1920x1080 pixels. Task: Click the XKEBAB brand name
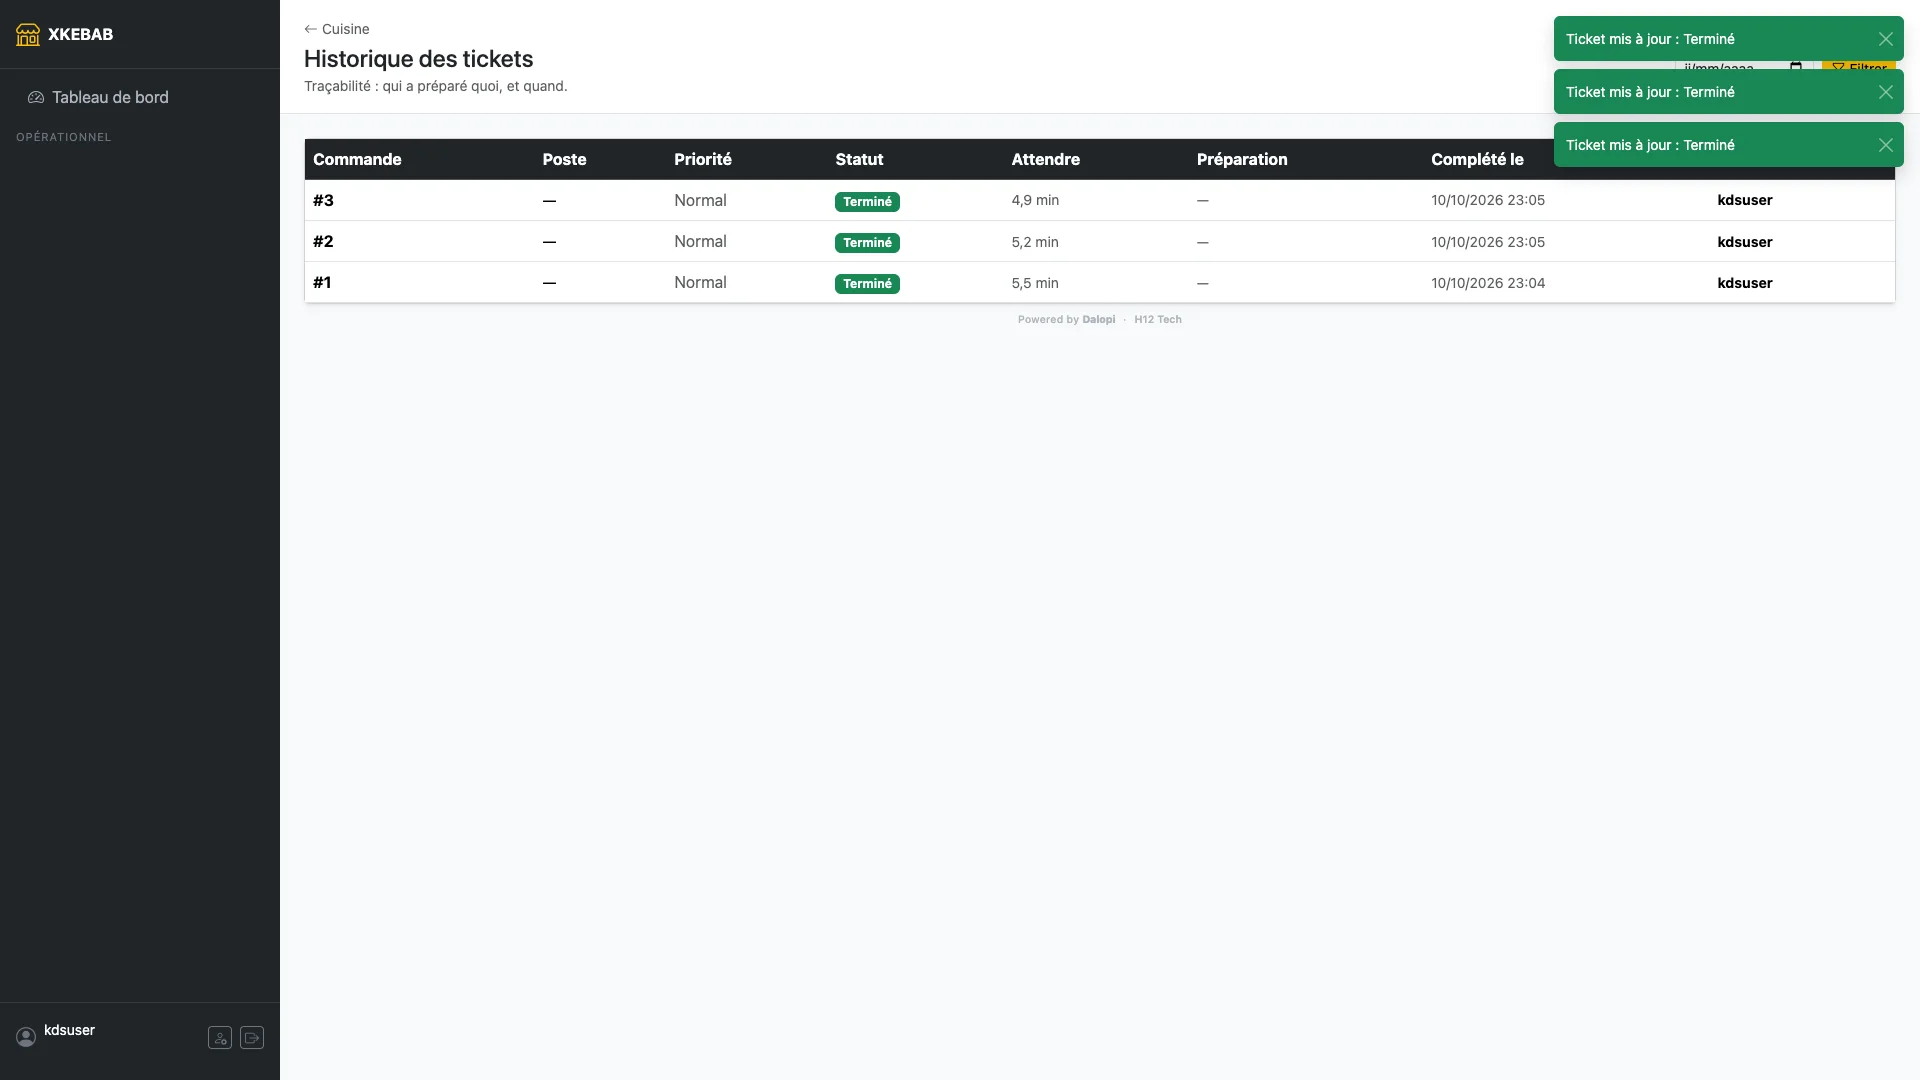tap(80, 34)
